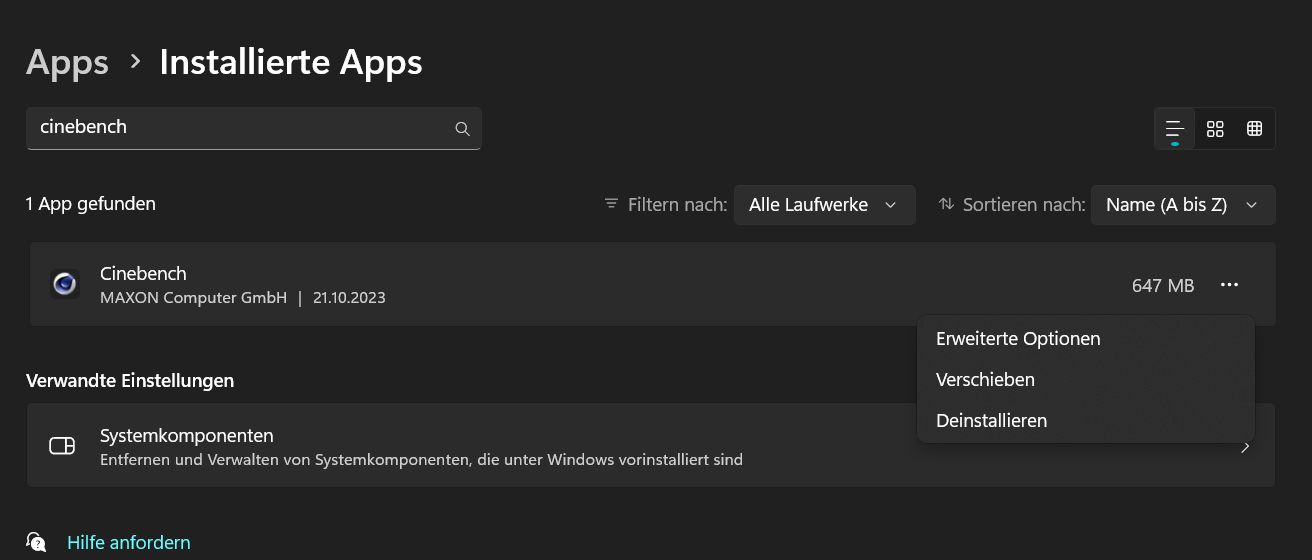Click the MAXON Computer GmbH publisher text

(193, 298)
